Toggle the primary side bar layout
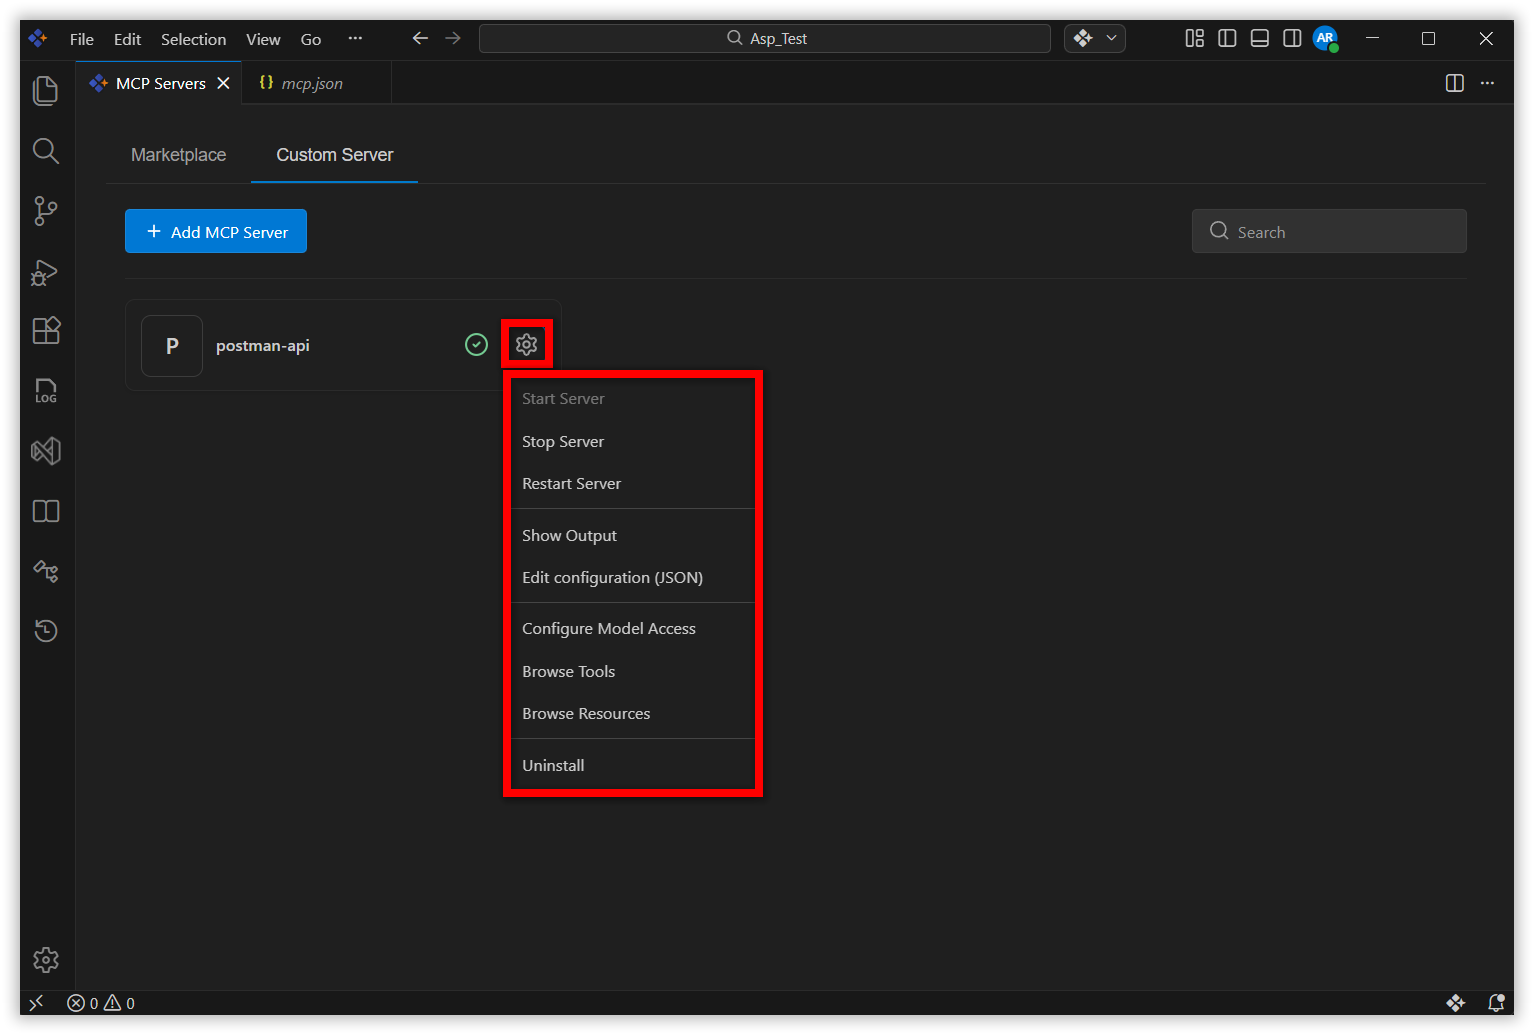 1227,39
